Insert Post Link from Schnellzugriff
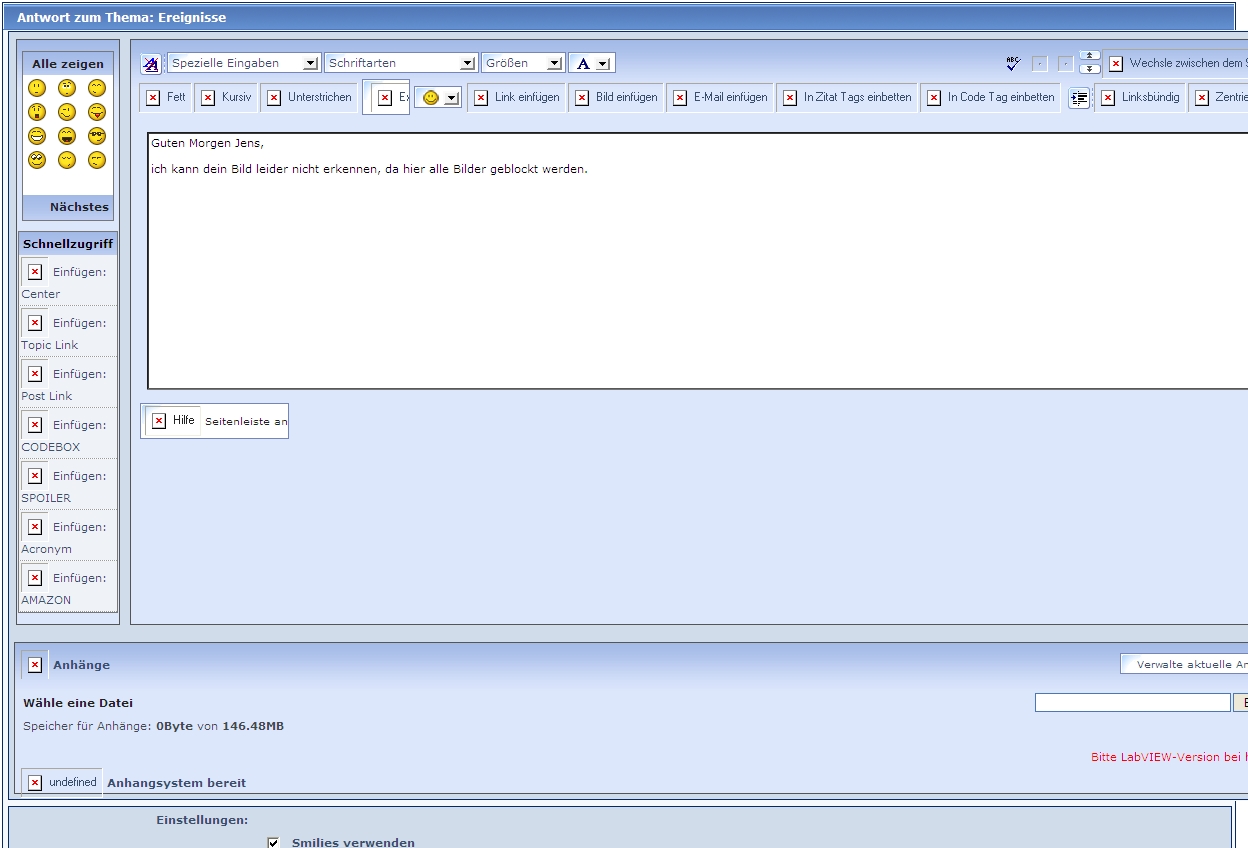The image size is (1248, 848). [x=68, y=383]
